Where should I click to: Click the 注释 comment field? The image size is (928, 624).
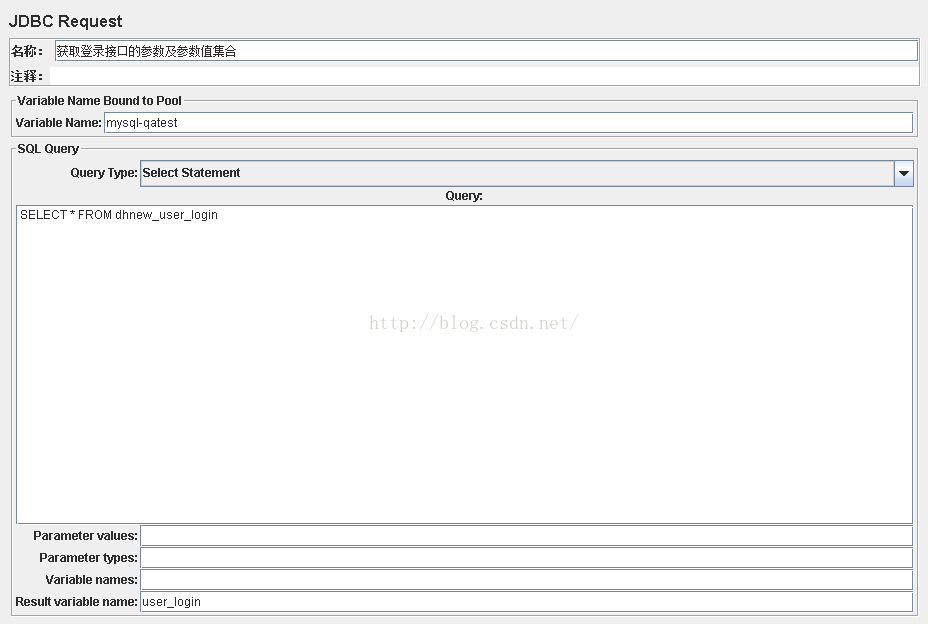coord(484,76)
